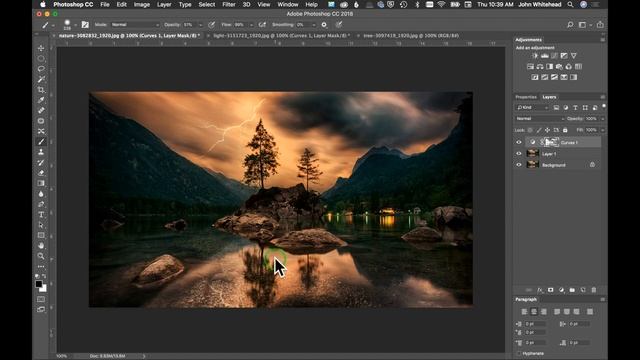
Task: Open brush Mode dropdown
Action: pos(135,24)
